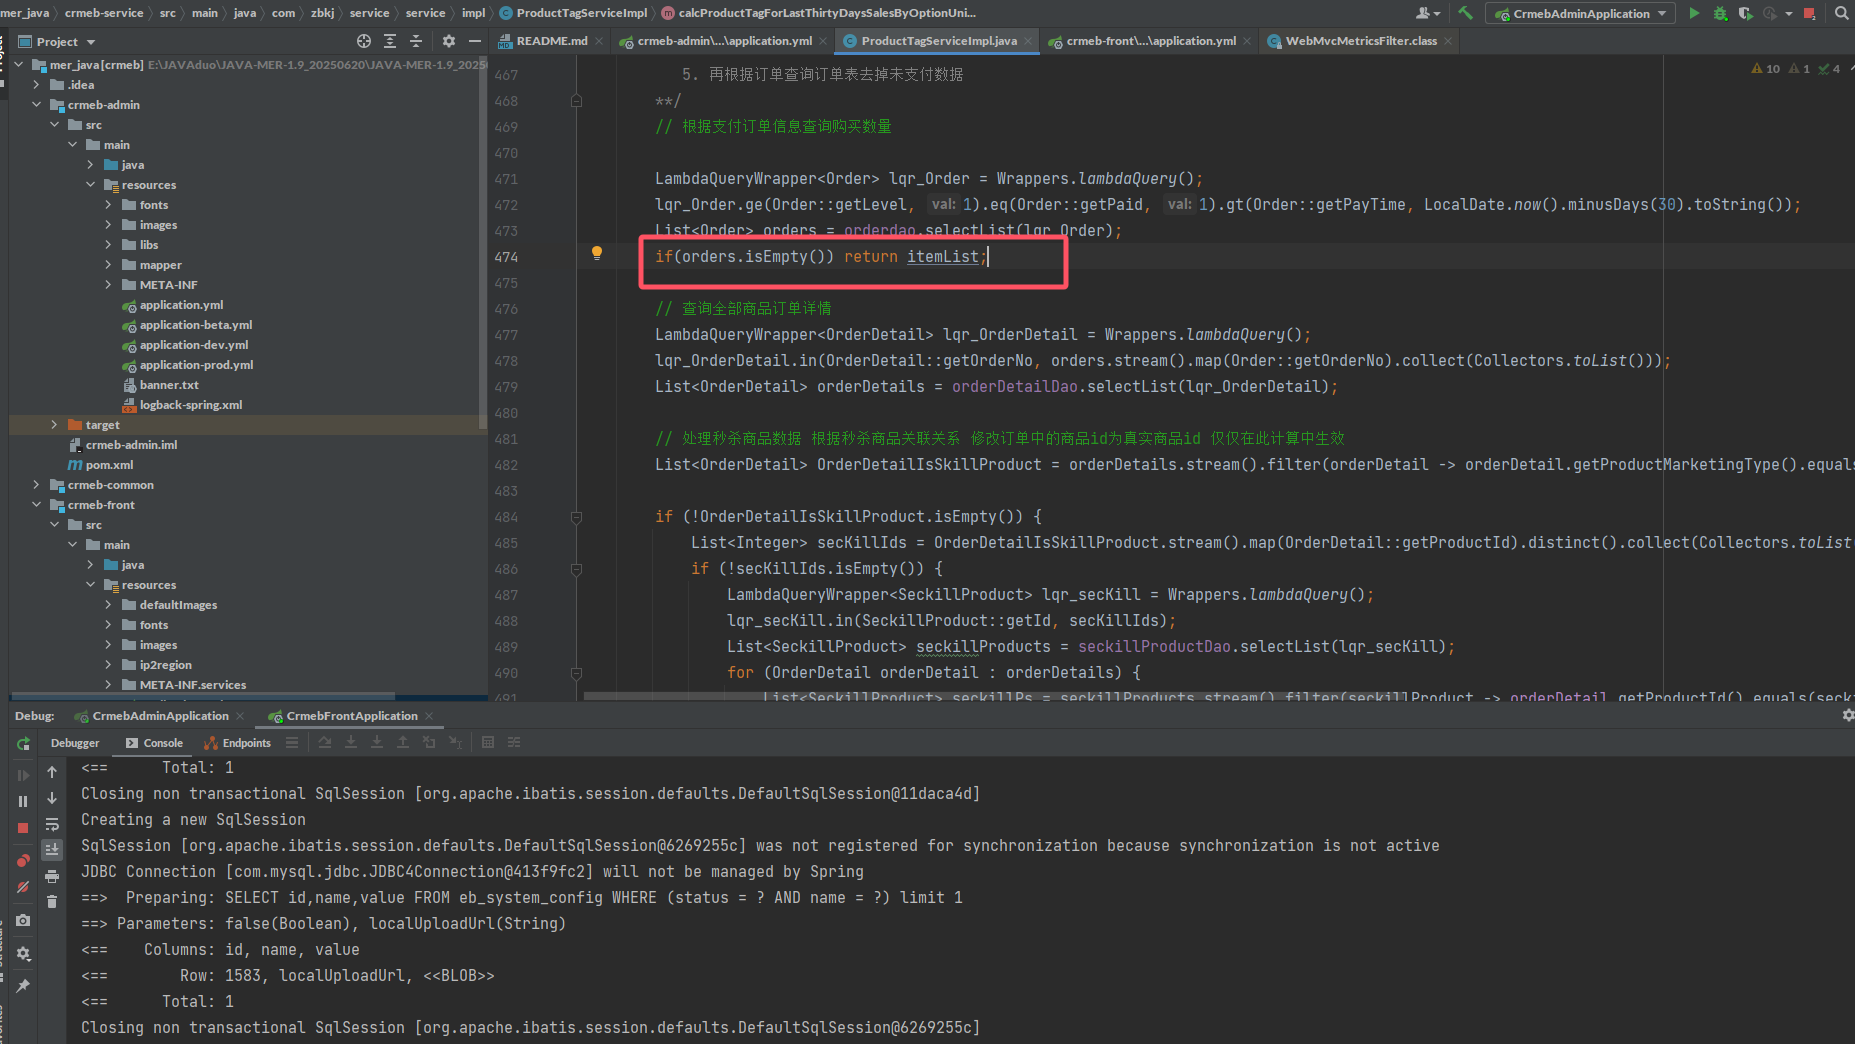Pin the debug tab
1855x1044 pixels.
(x=23, y=986)
